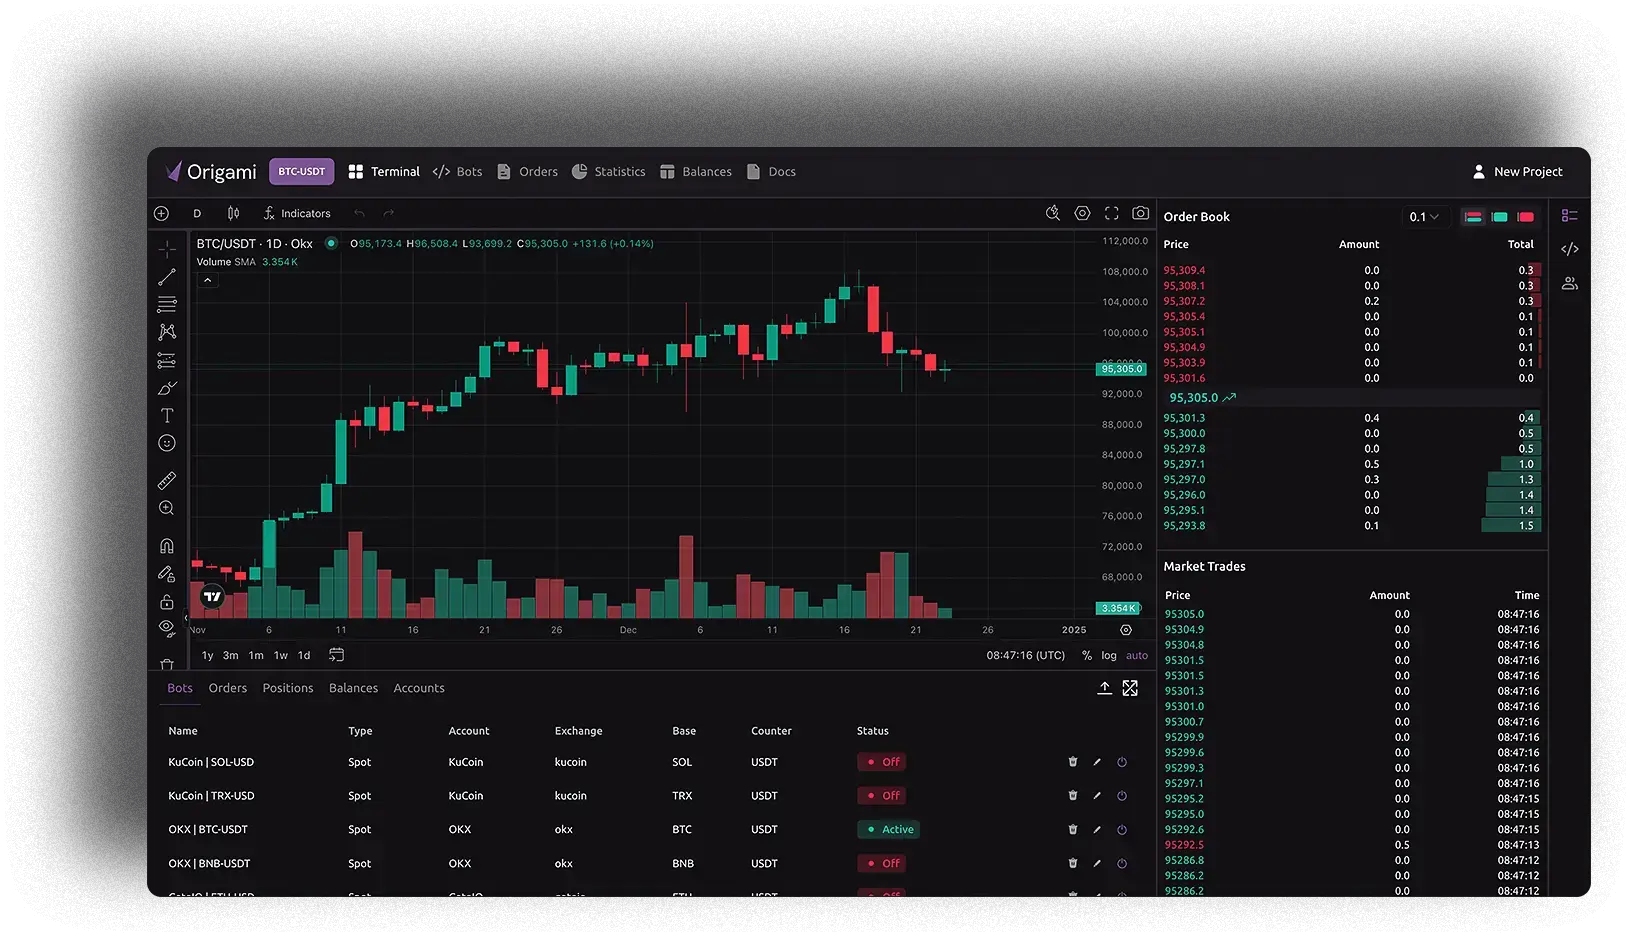Edit the OKX | BNB-USDT bot
The height and width of the screenshot is (936, 1630).
(1097, 864)
